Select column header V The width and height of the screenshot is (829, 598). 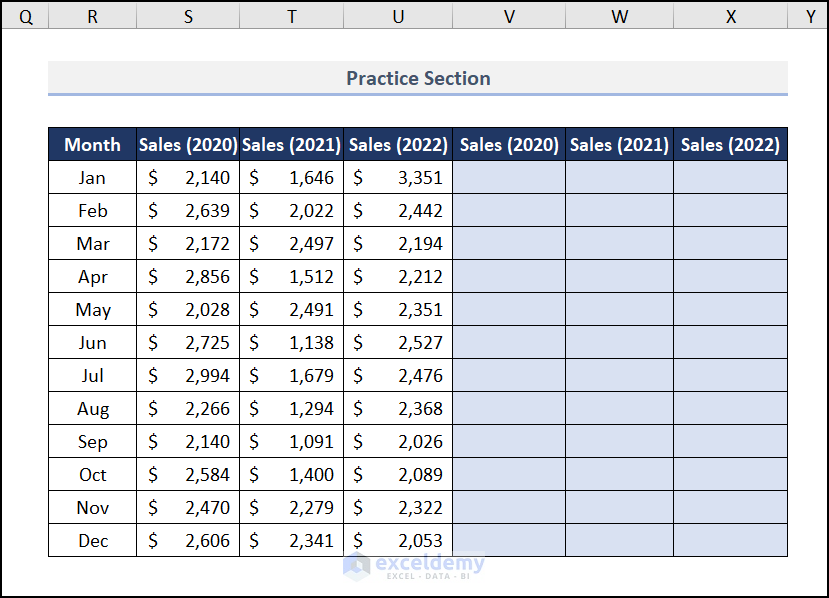click(509, 17)
